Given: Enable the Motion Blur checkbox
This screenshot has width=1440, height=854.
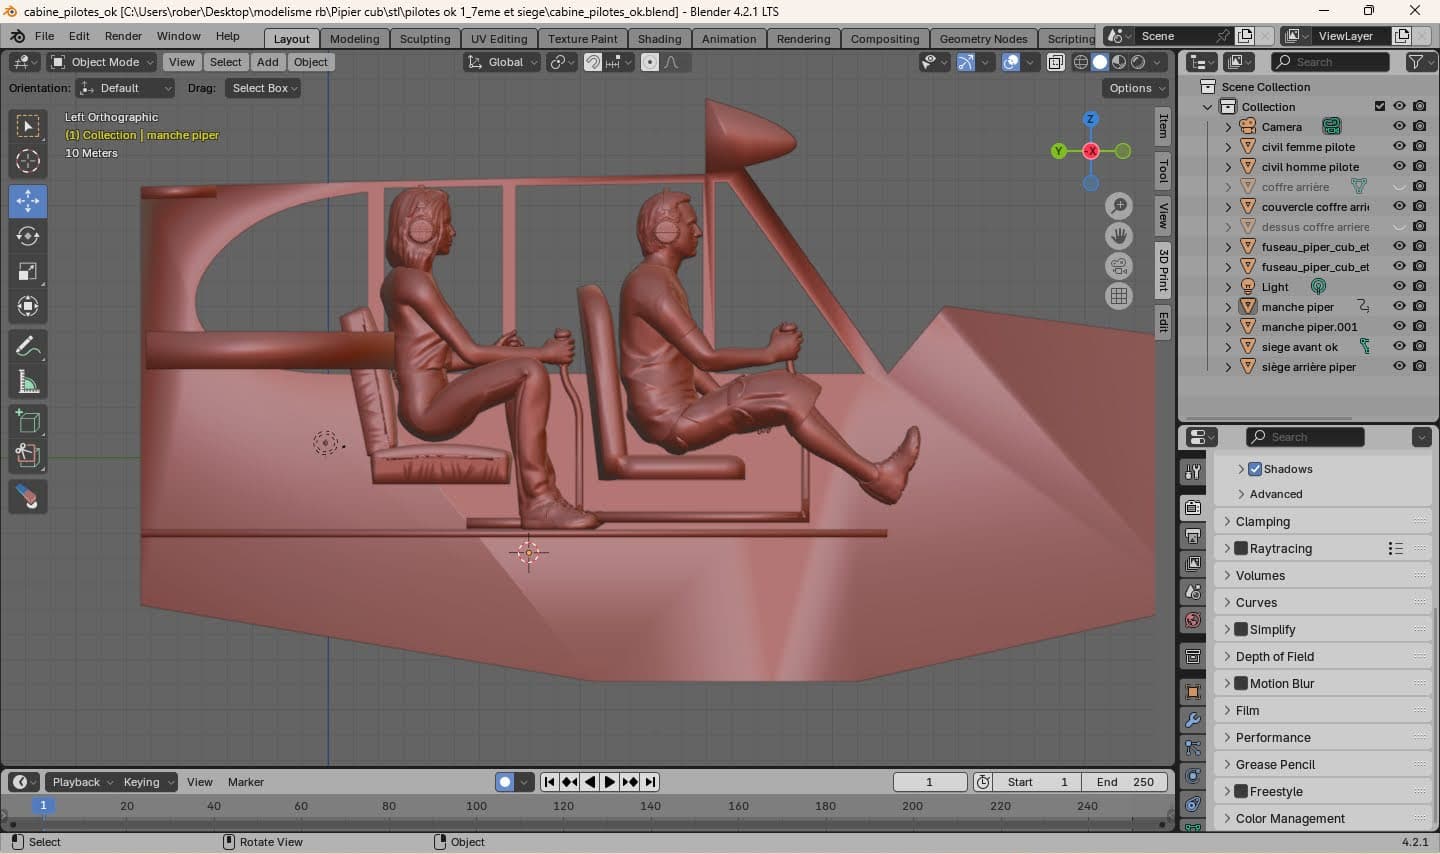Looking at the screenshot, I should pyautogui.click(x=1241, y=683).
